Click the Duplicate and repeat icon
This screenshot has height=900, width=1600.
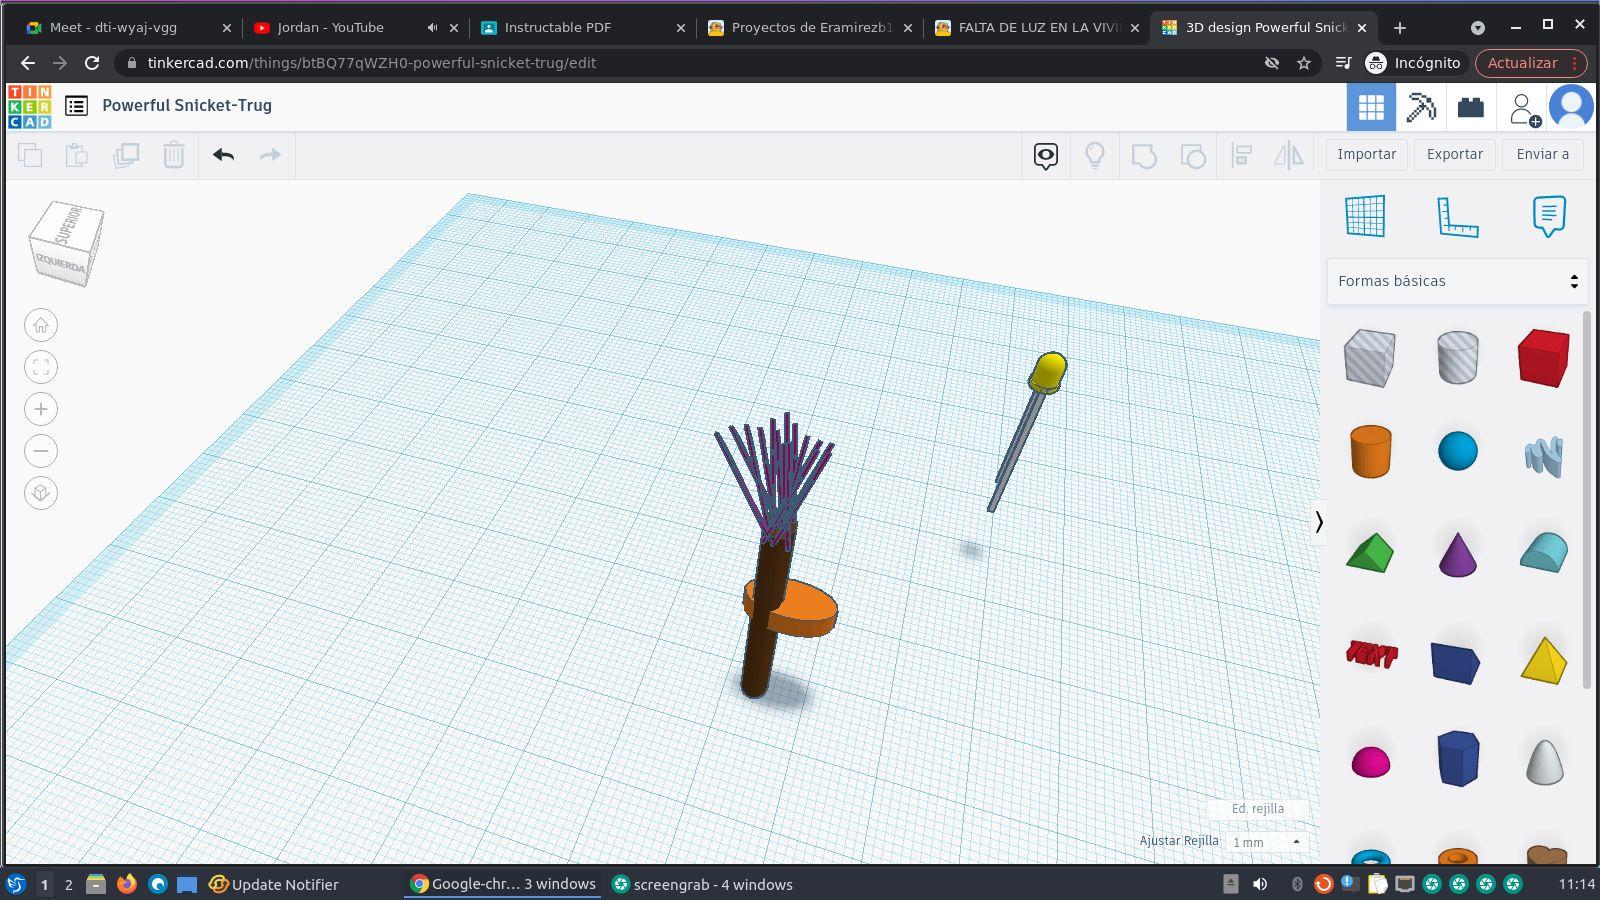point(126,155)
